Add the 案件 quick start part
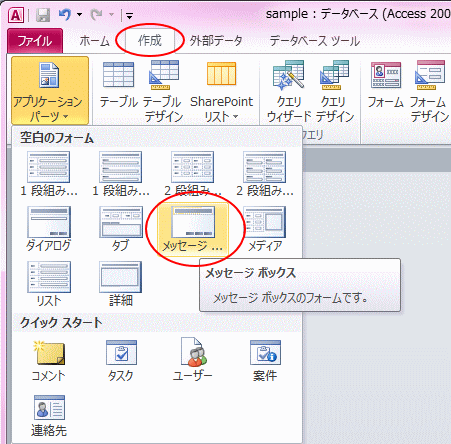The width and height of the screenshot is (451, 444). tap(265, 361)
